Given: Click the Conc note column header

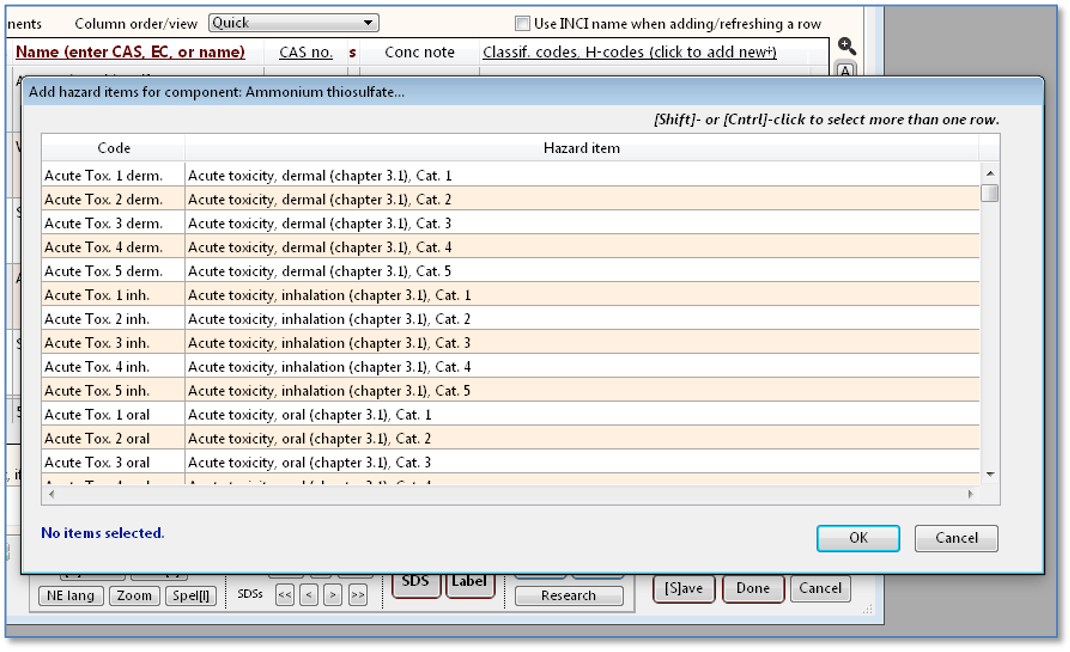Looking at the screenshot, I should [419, 52].
